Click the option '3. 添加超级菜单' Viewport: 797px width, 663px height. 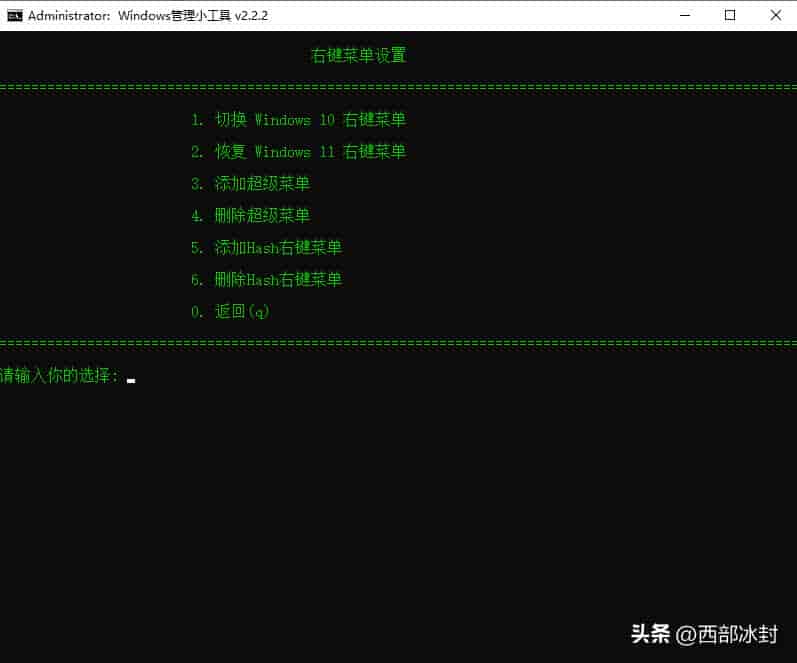coord(250,184)
